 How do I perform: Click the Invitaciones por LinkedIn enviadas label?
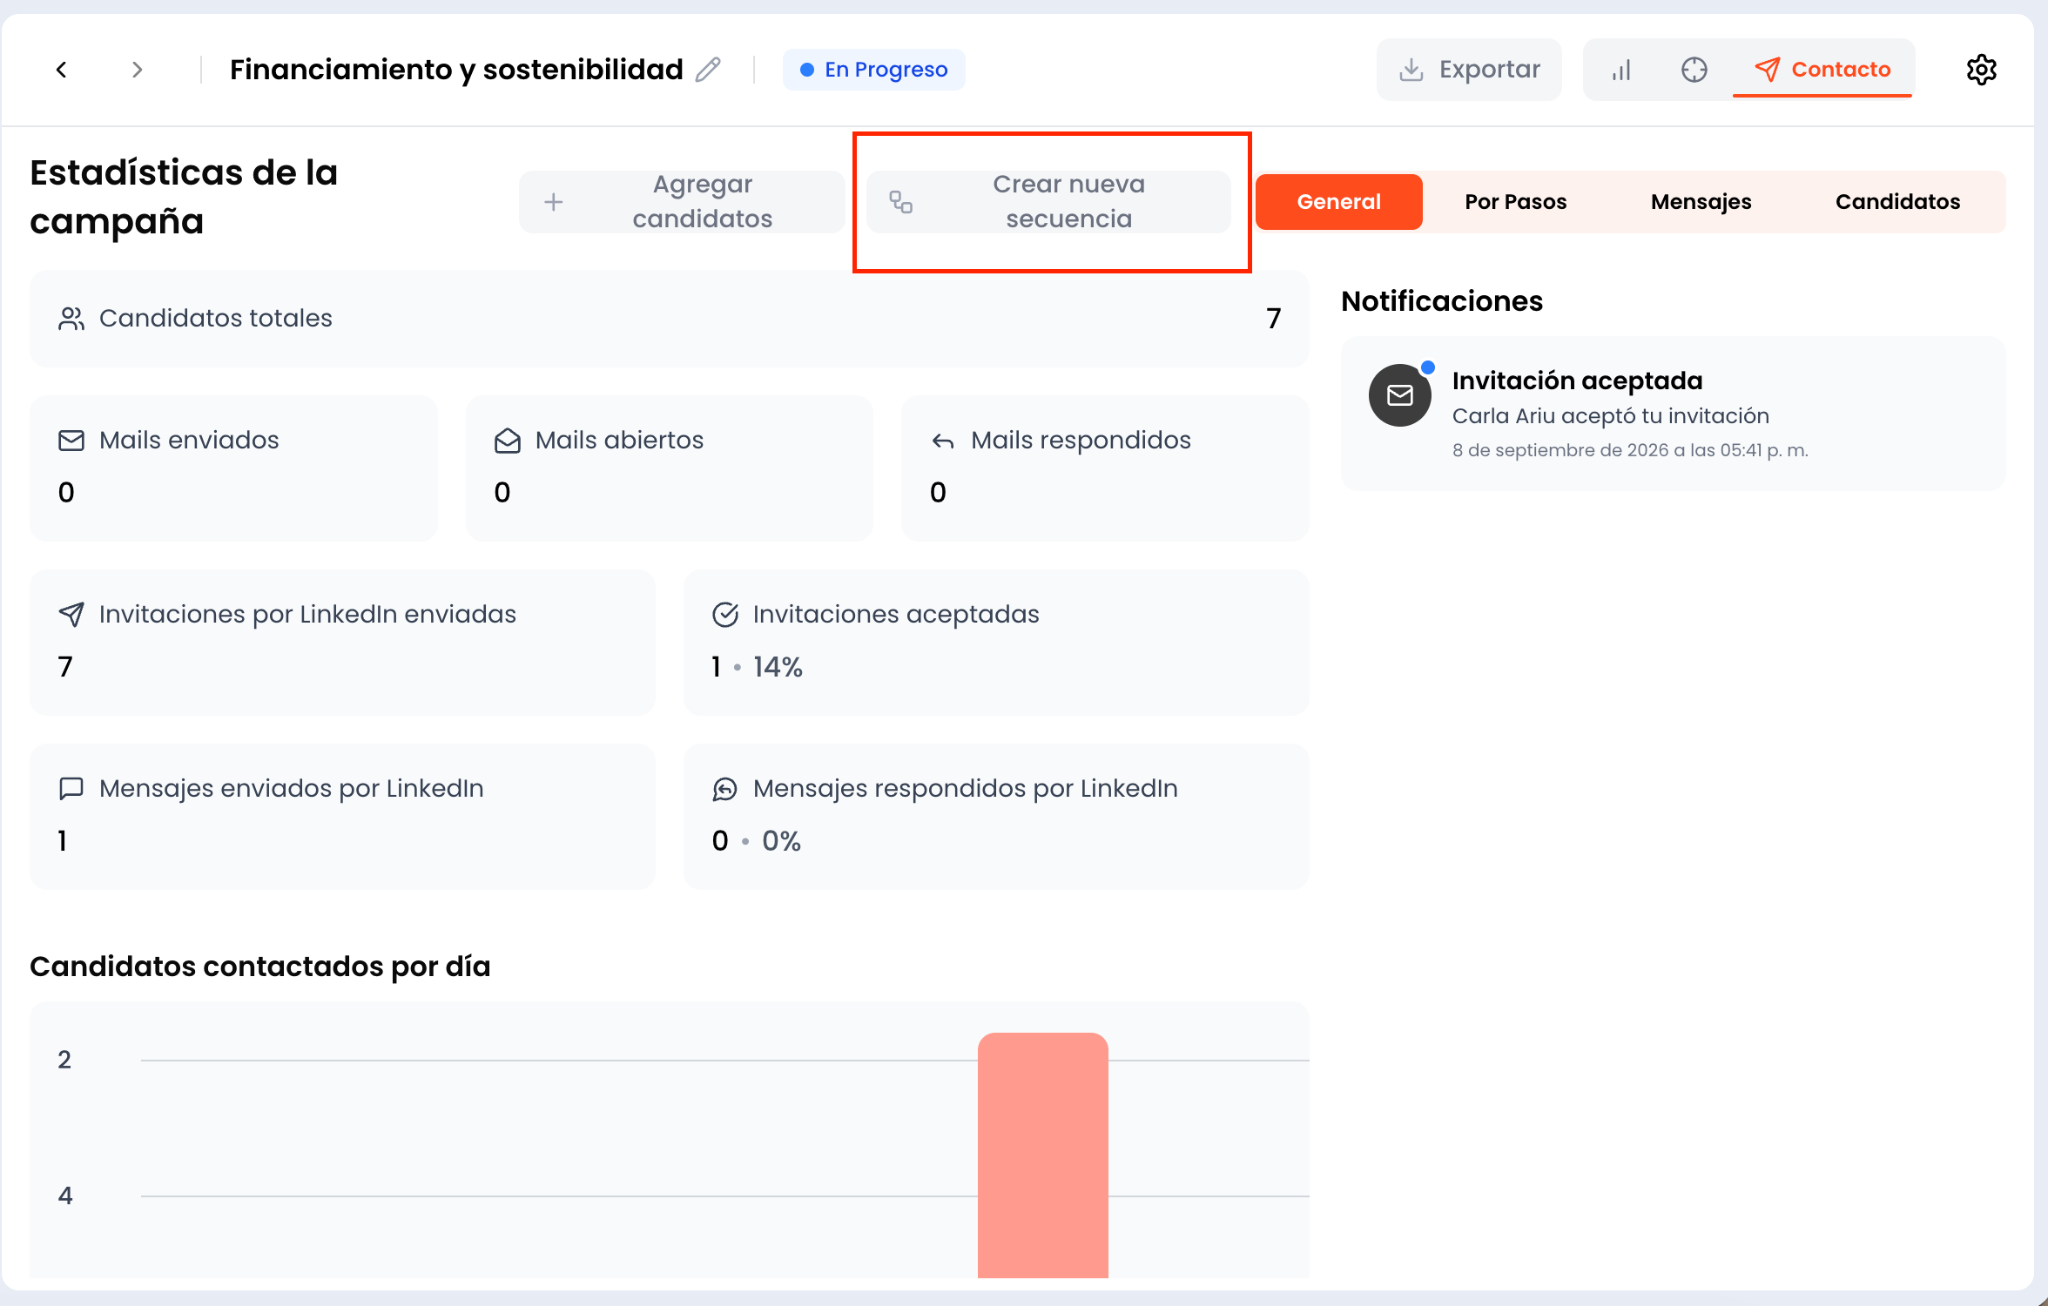(x=308, y=614)
